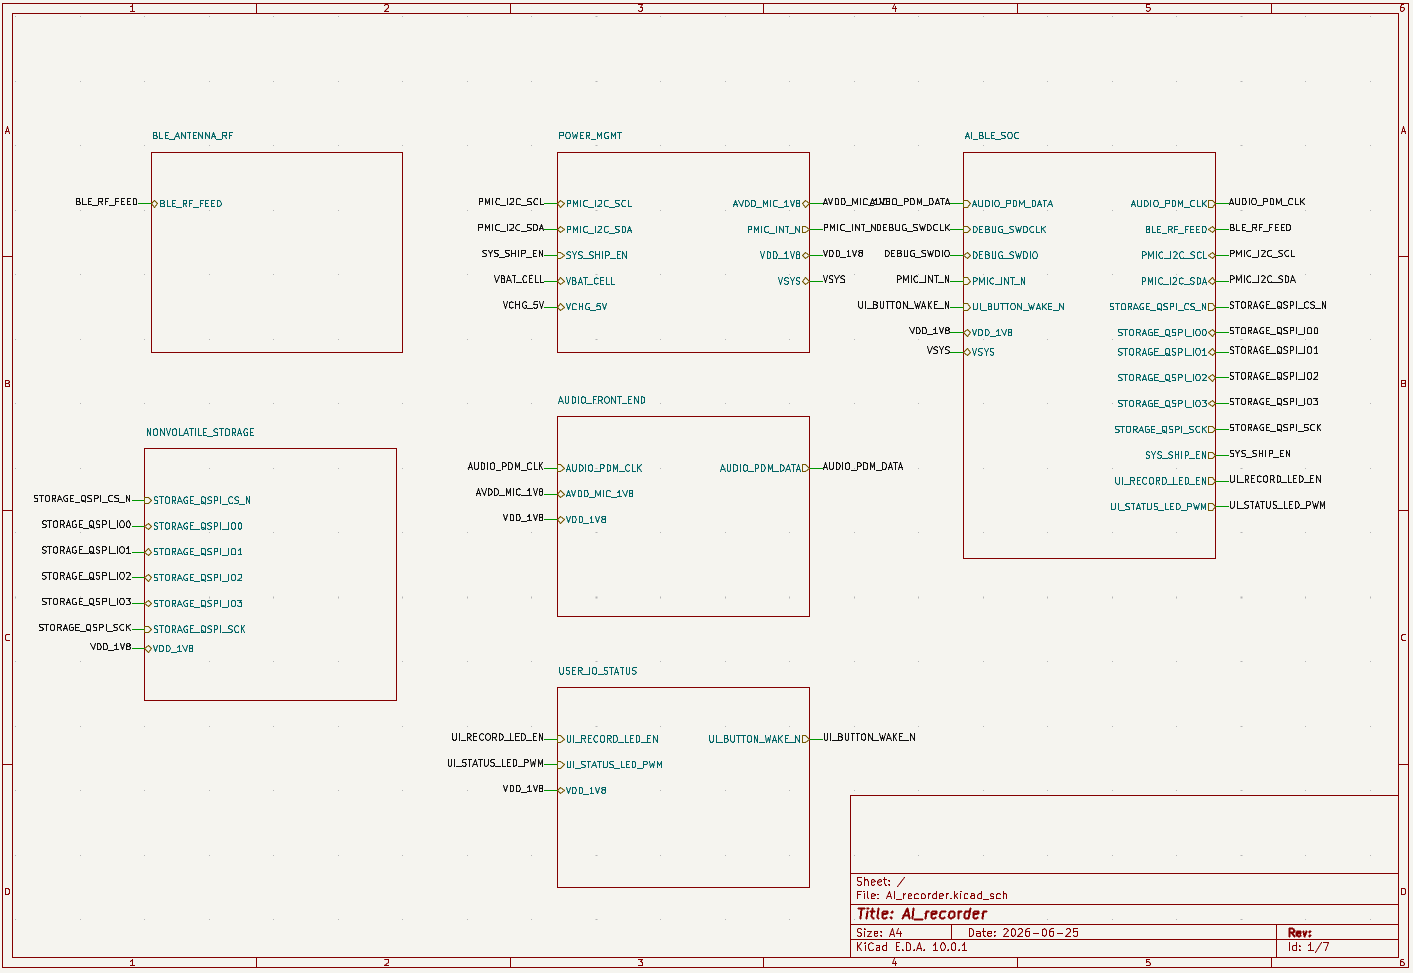Select the BLE_ANTENNA_RF sheet title

[192, 136]
